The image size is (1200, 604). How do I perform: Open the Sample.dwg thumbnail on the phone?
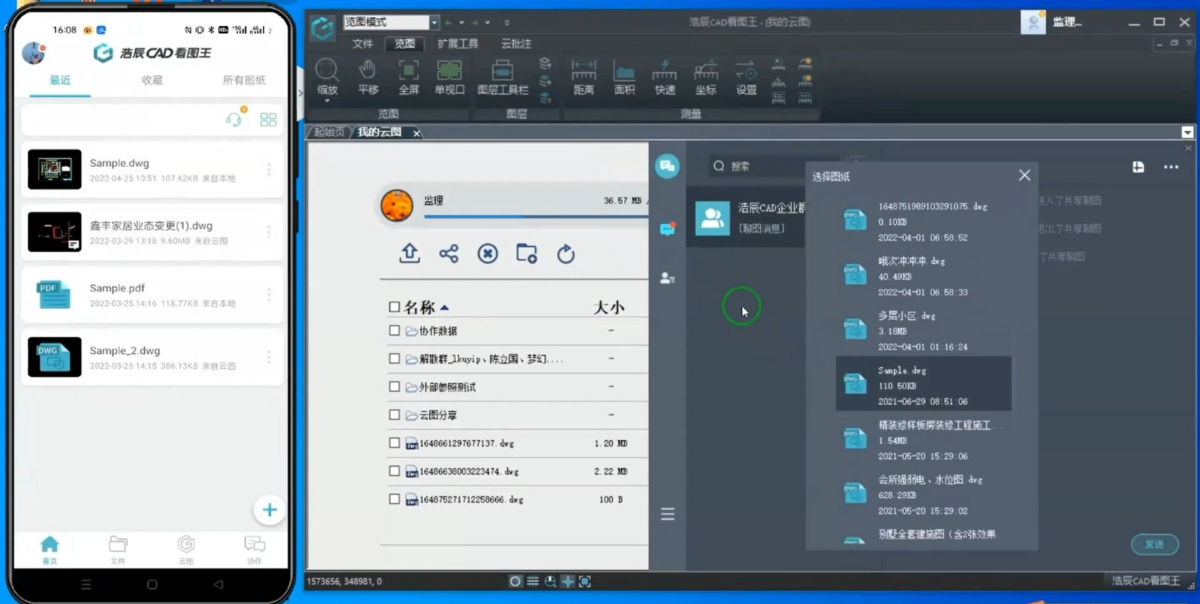click(55, 170)
